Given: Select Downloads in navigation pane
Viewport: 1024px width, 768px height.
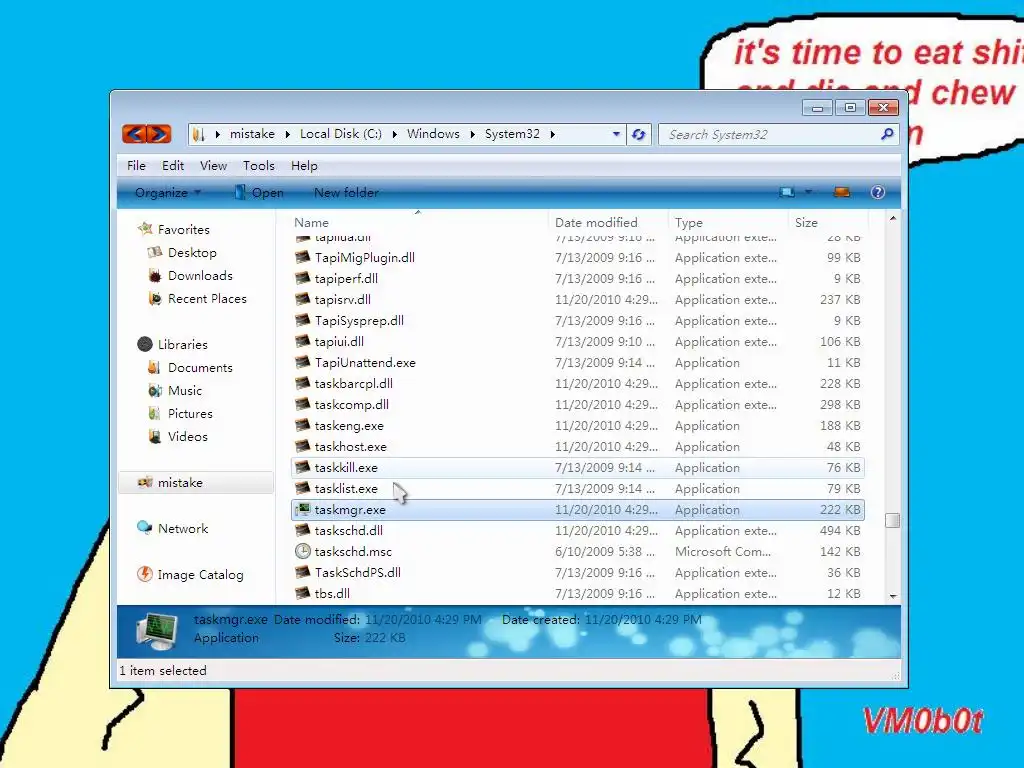Looking at the screenshot, I should [190, 276].
